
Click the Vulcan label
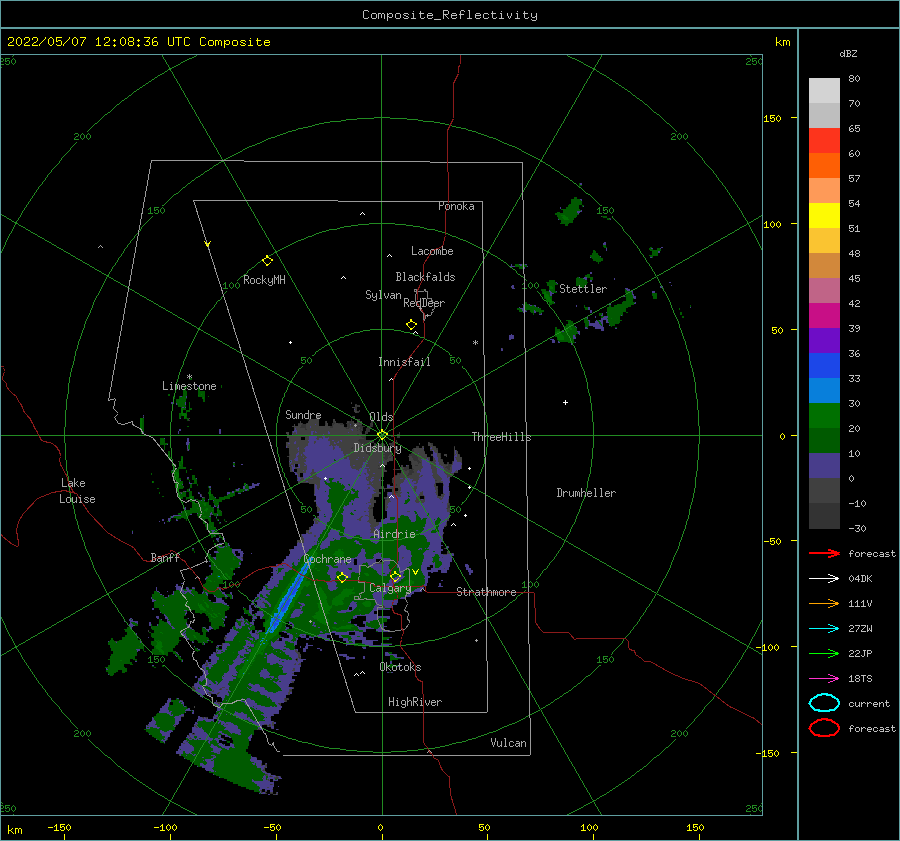tap(508, 743)
